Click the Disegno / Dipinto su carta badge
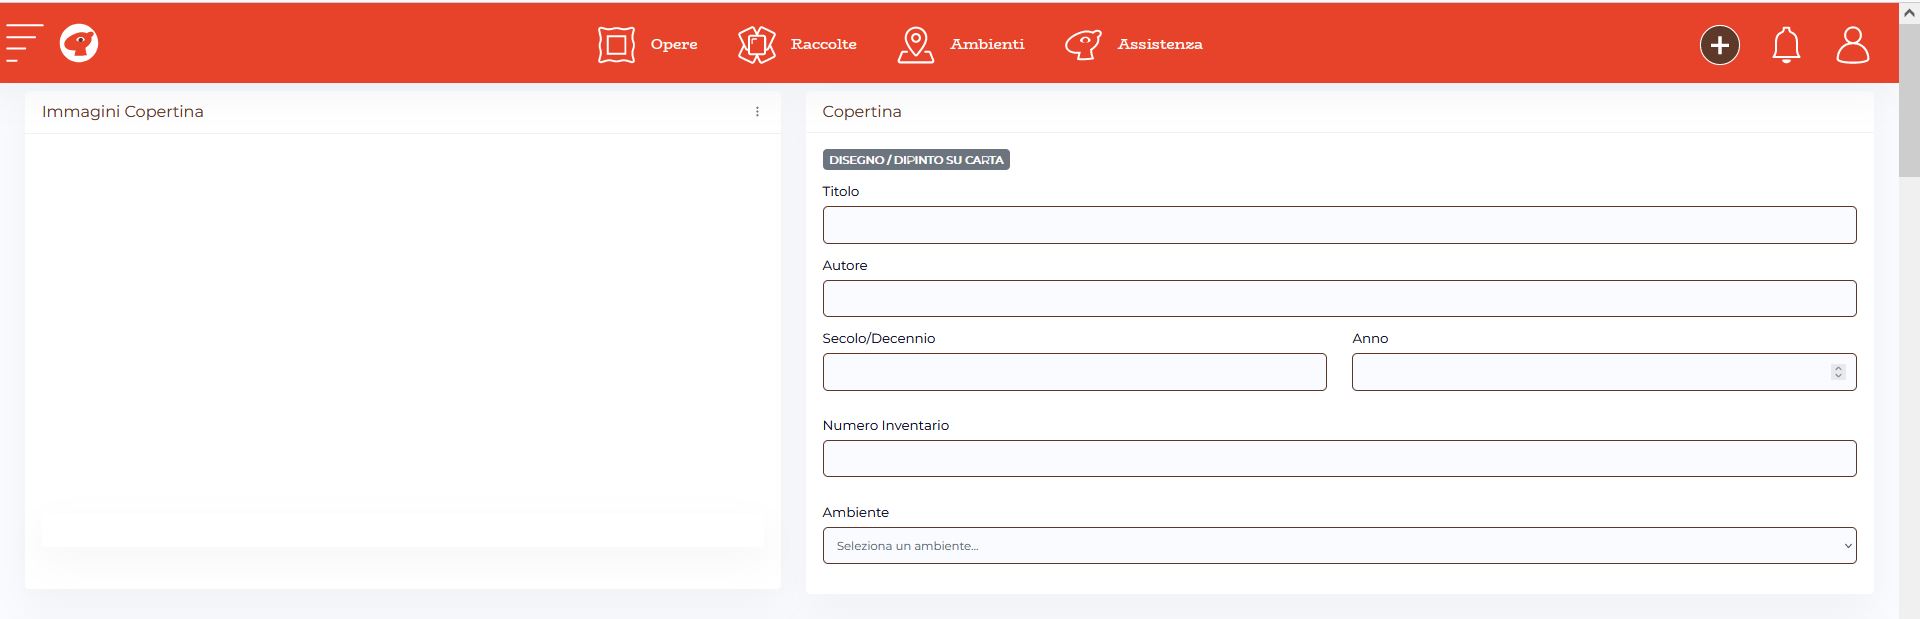The width and height of the screenshot is (1920, 619). [x=916, y=160]
